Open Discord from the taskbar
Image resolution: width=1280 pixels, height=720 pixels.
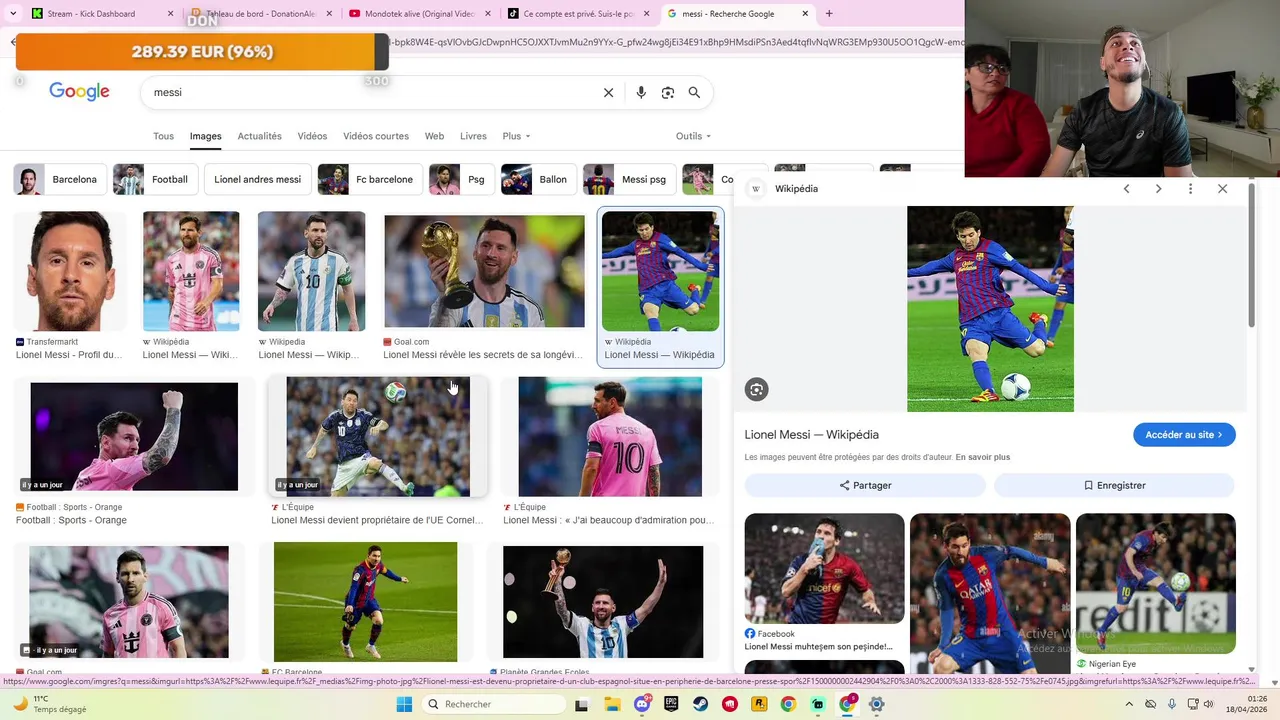(642, 704)
